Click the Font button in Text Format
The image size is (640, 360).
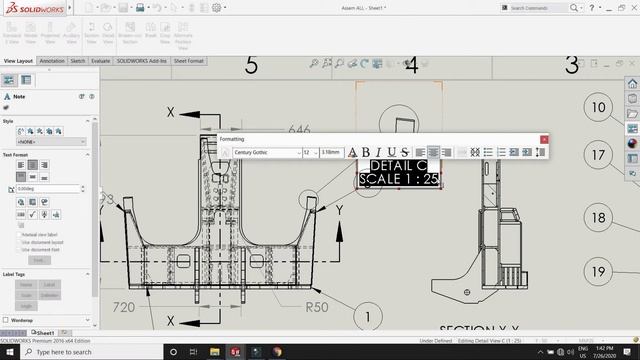tap(39, 260)
